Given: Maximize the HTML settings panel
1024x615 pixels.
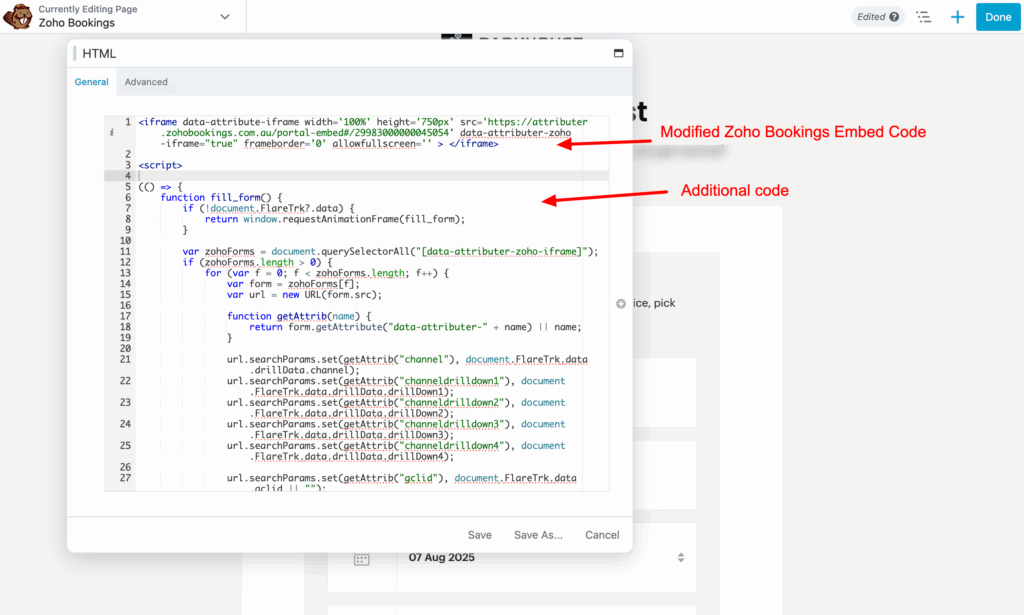Looking at the screenshot, I should (618, 54).
